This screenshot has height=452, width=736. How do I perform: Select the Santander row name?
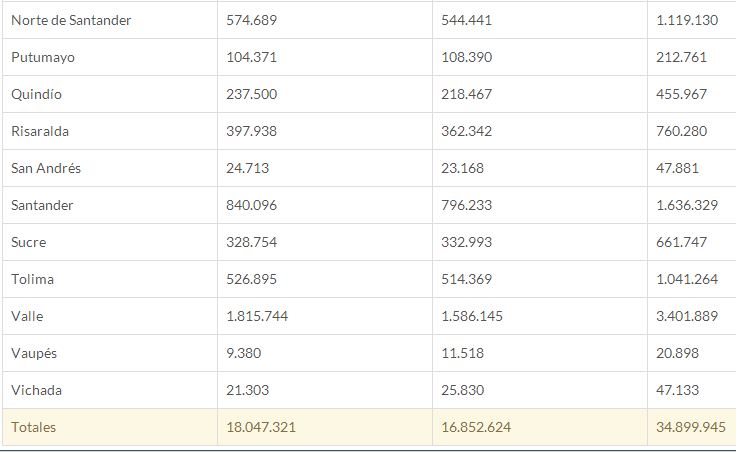tap(43, 205)
